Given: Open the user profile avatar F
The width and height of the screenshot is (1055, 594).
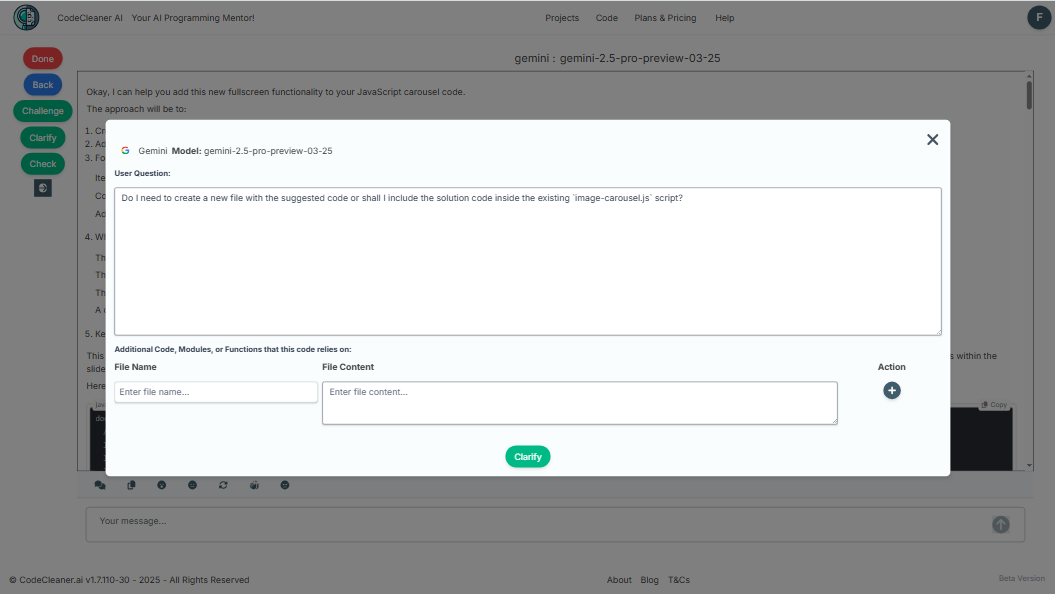Looking at the screenshot, I should pyautogui.click(x=1039, y=17).
